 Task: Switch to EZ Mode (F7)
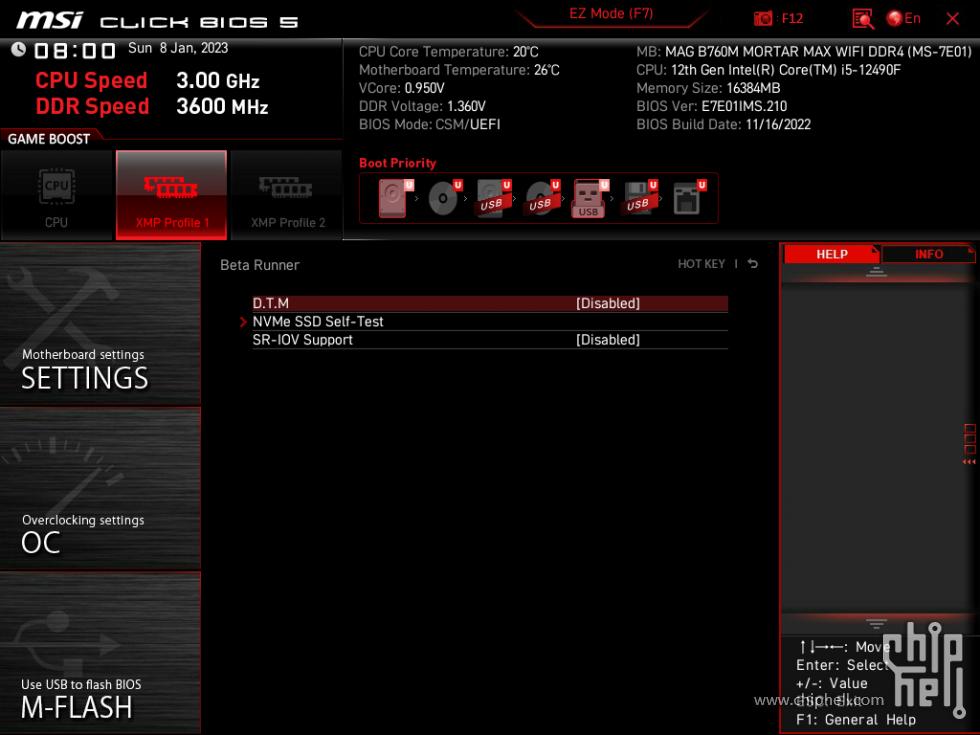pos(610,13)
